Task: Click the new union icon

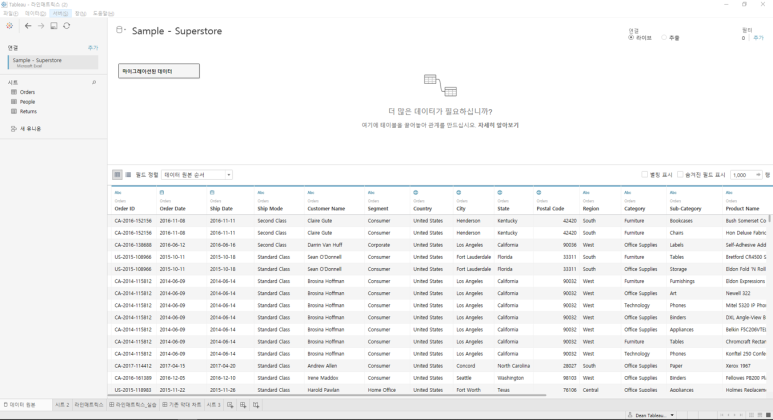Action: (14, 128)
